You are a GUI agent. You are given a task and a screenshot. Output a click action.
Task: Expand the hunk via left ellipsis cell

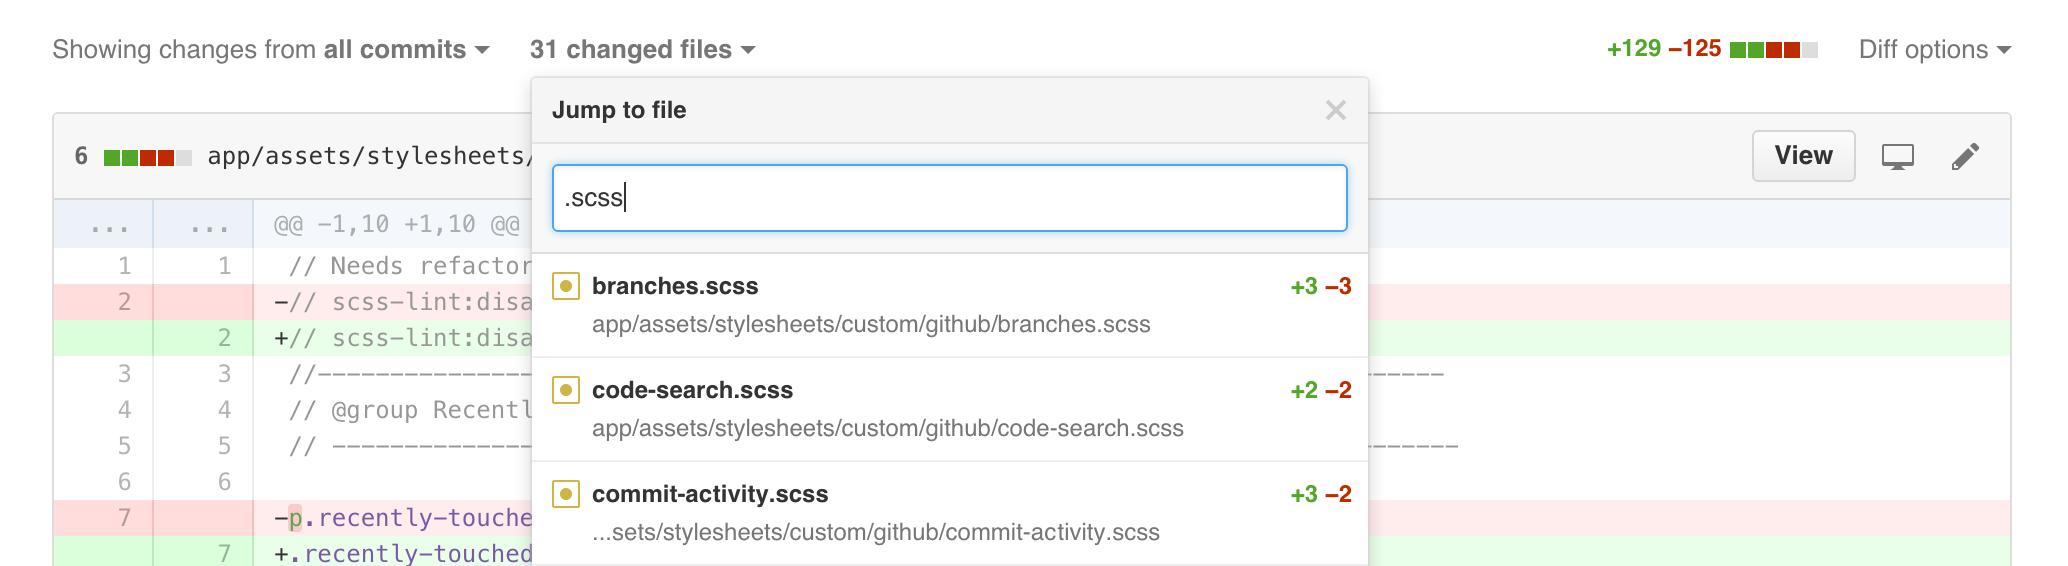coord(108,224)
